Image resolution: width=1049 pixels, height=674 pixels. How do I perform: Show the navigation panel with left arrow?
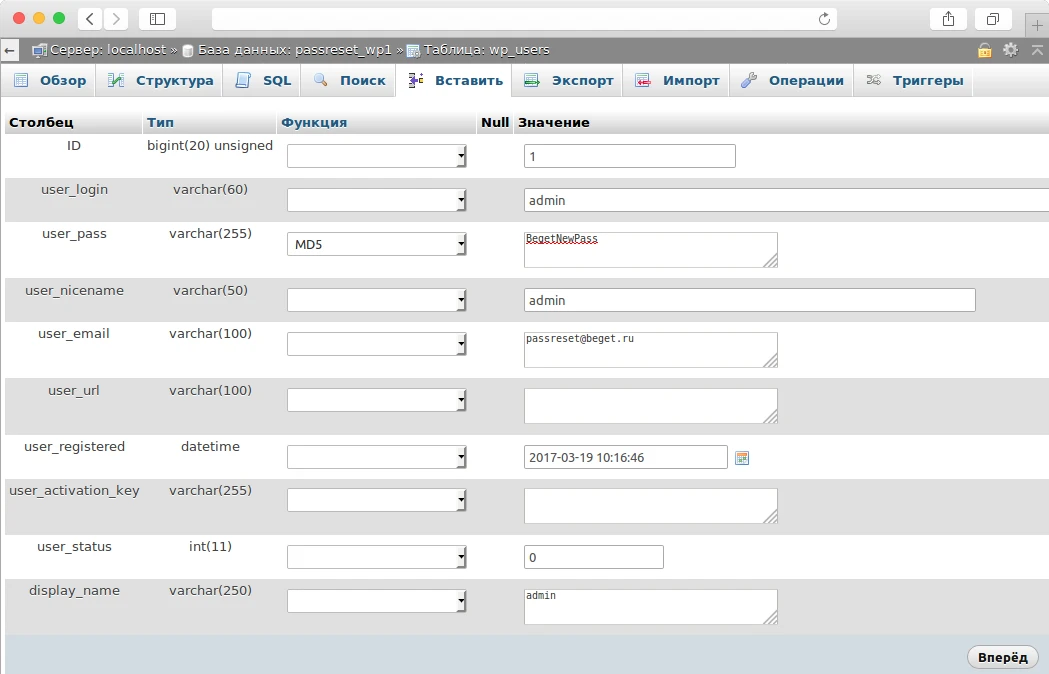coord(10,50)
